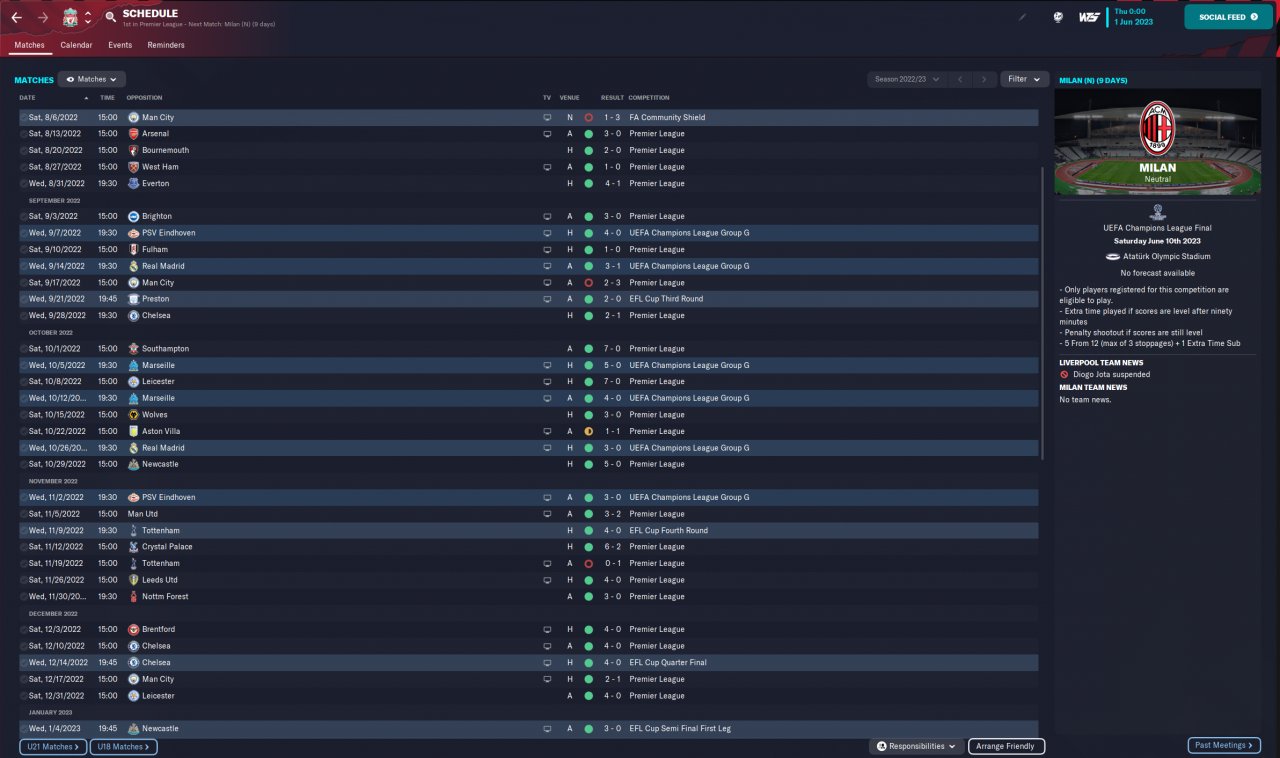Tick the circle beside the 9/10/2022 Fulham fixture
Image resolution: width=1280 pixels, height=758 pixels.
(x=24, y=250)
